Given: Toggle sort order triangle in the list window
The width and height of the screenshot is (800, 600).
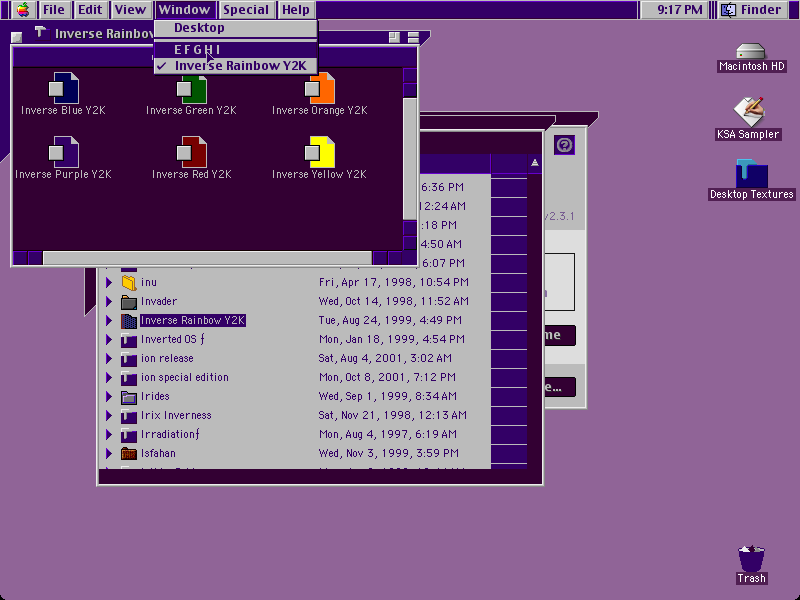Looking at the screenshot, I should (x=534, y=163).
